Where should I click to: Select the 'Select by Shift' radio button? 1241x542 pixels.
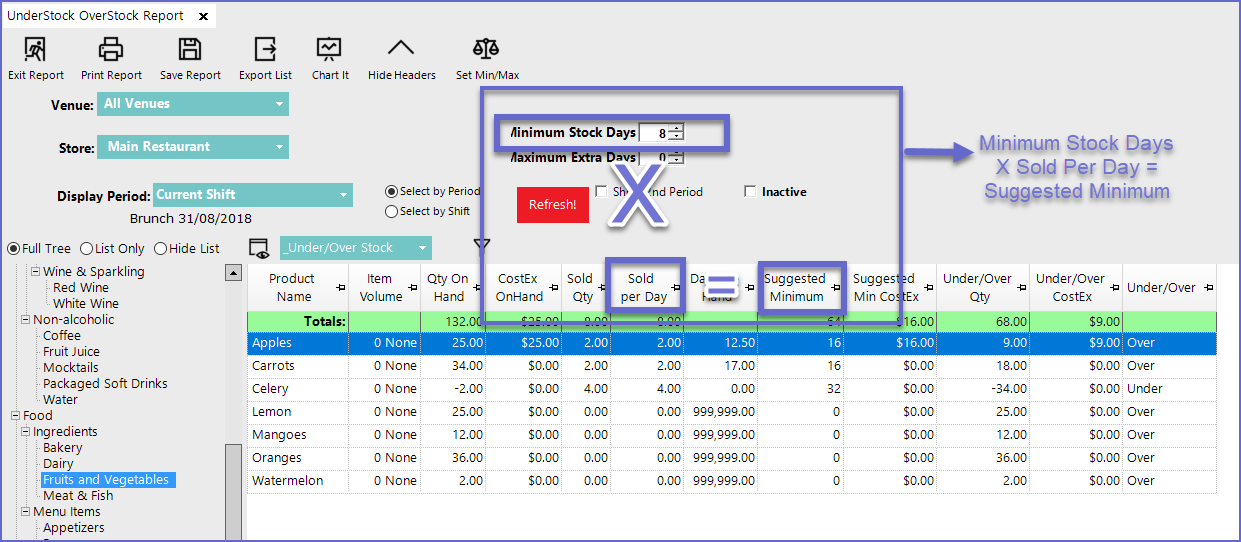coord(392,211)
